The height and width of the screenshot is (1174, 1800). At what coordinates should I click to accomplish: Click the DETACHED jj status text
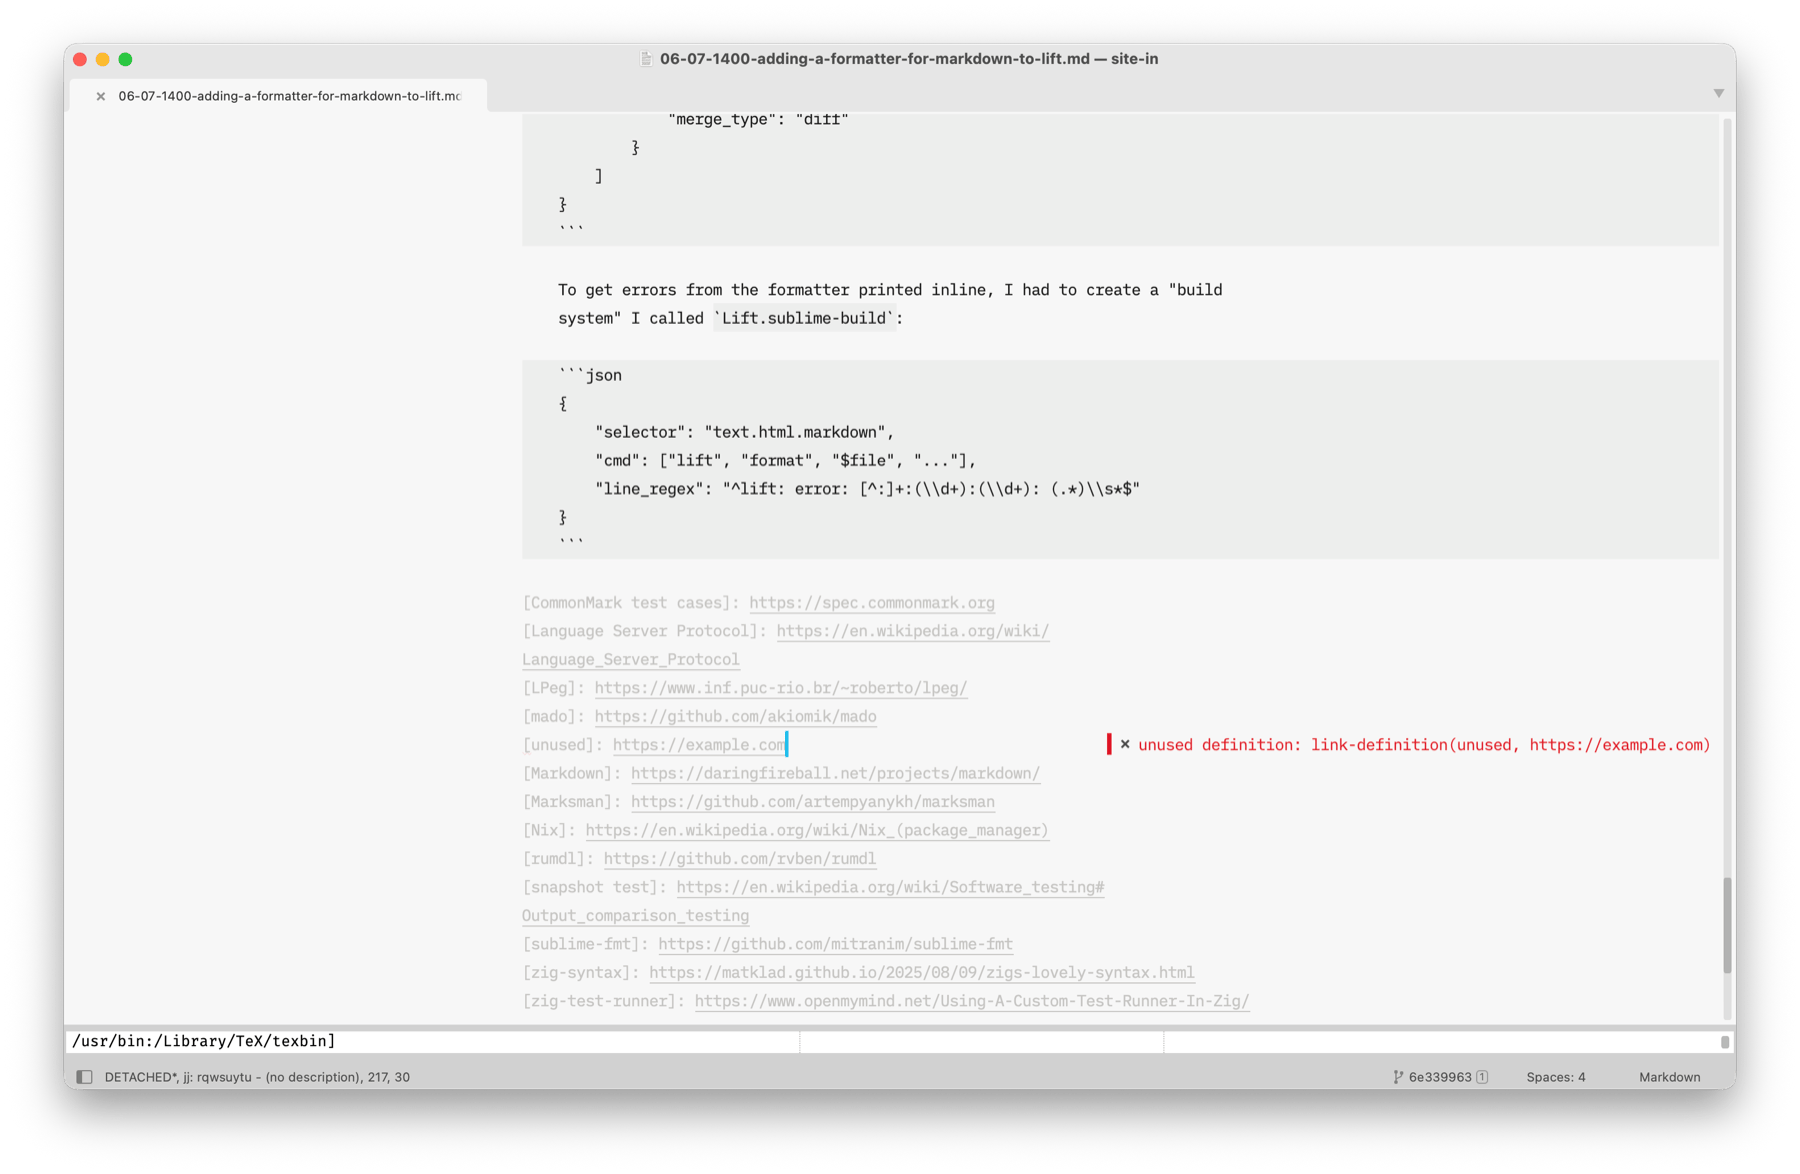[x=257, y=1077]
